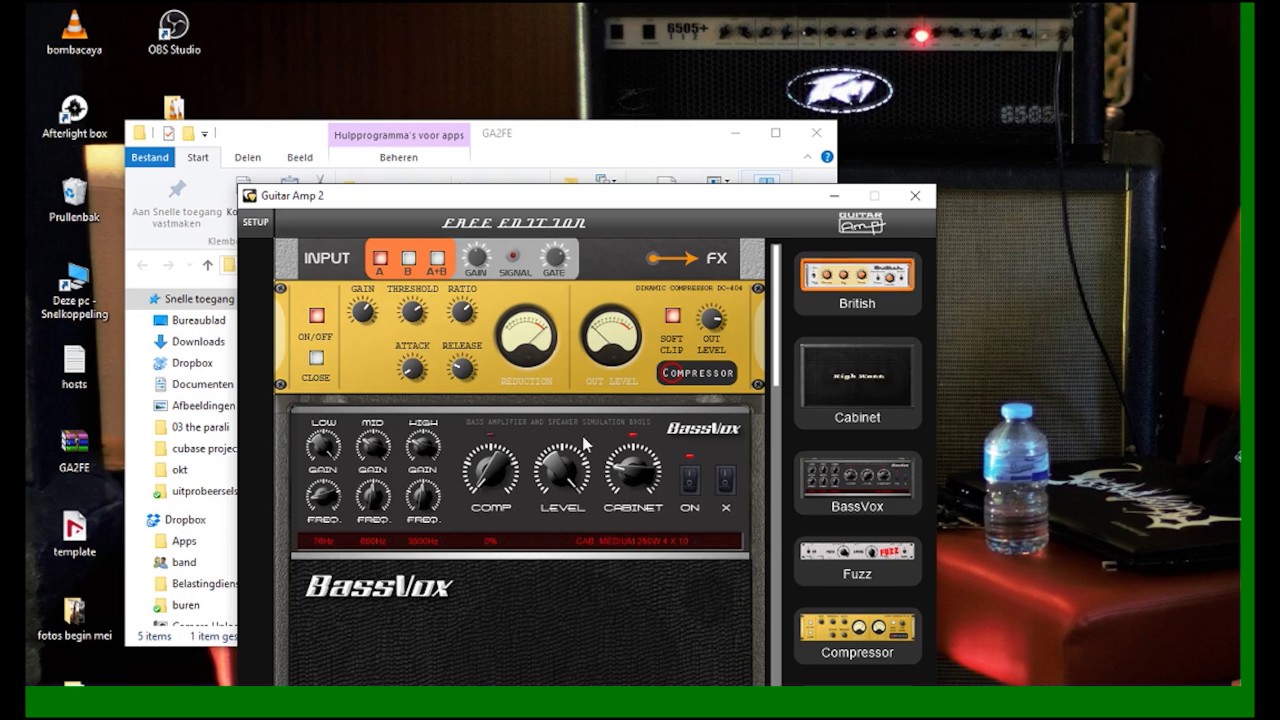This screenshot has height=720, width=1280.
Task: Click the SETUP button in Guitar Amp 2
Action: click(x=256, y=222)
